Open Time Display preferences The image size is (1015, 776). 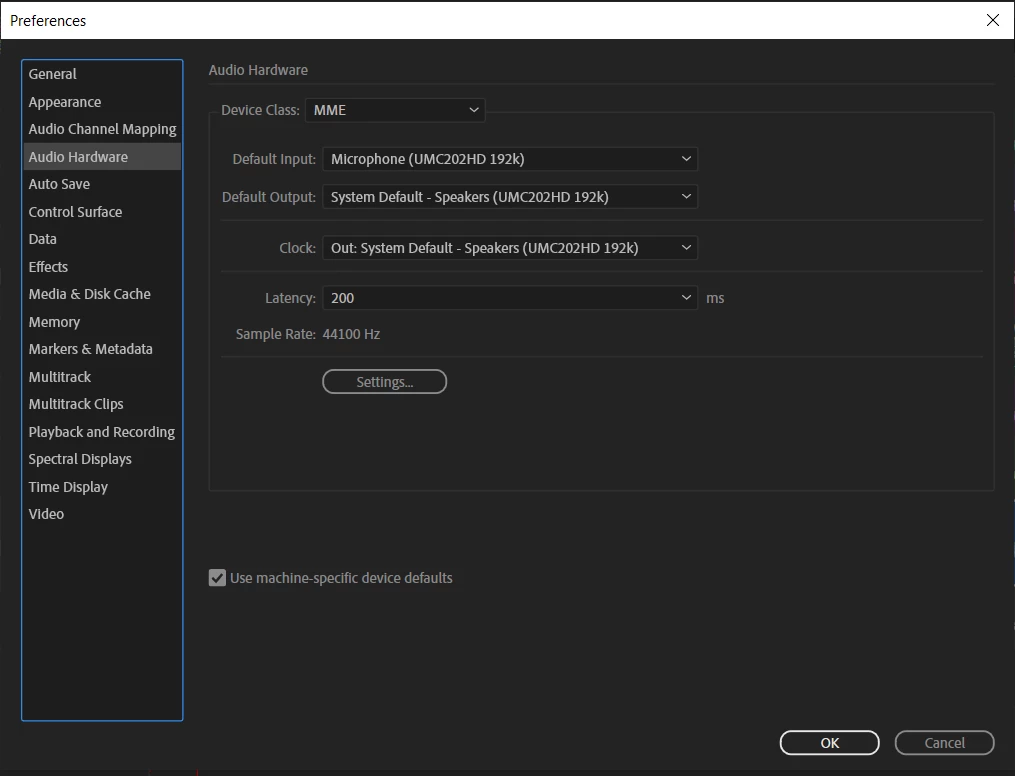click(x=102, y=487)
